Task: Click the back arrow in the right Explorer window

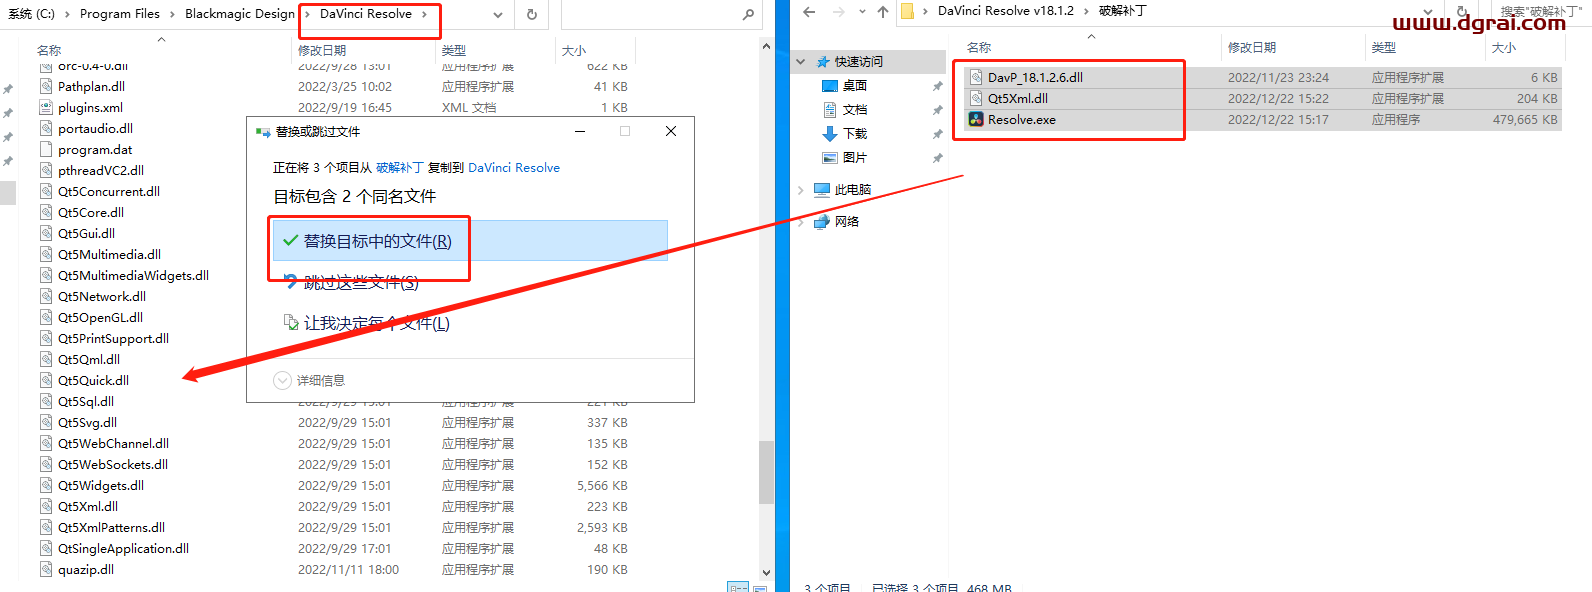Action: click(x=809, y=12)
